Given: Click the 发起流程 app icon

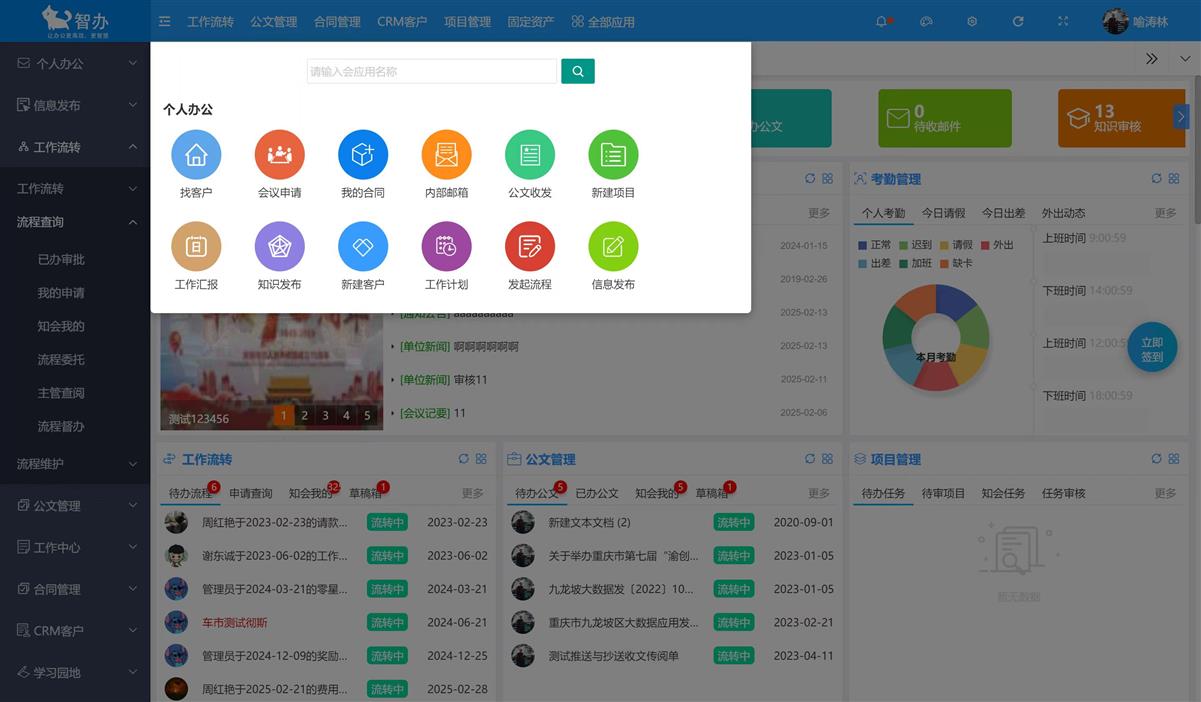Looking at the screenshot, I should coord(530,247).
